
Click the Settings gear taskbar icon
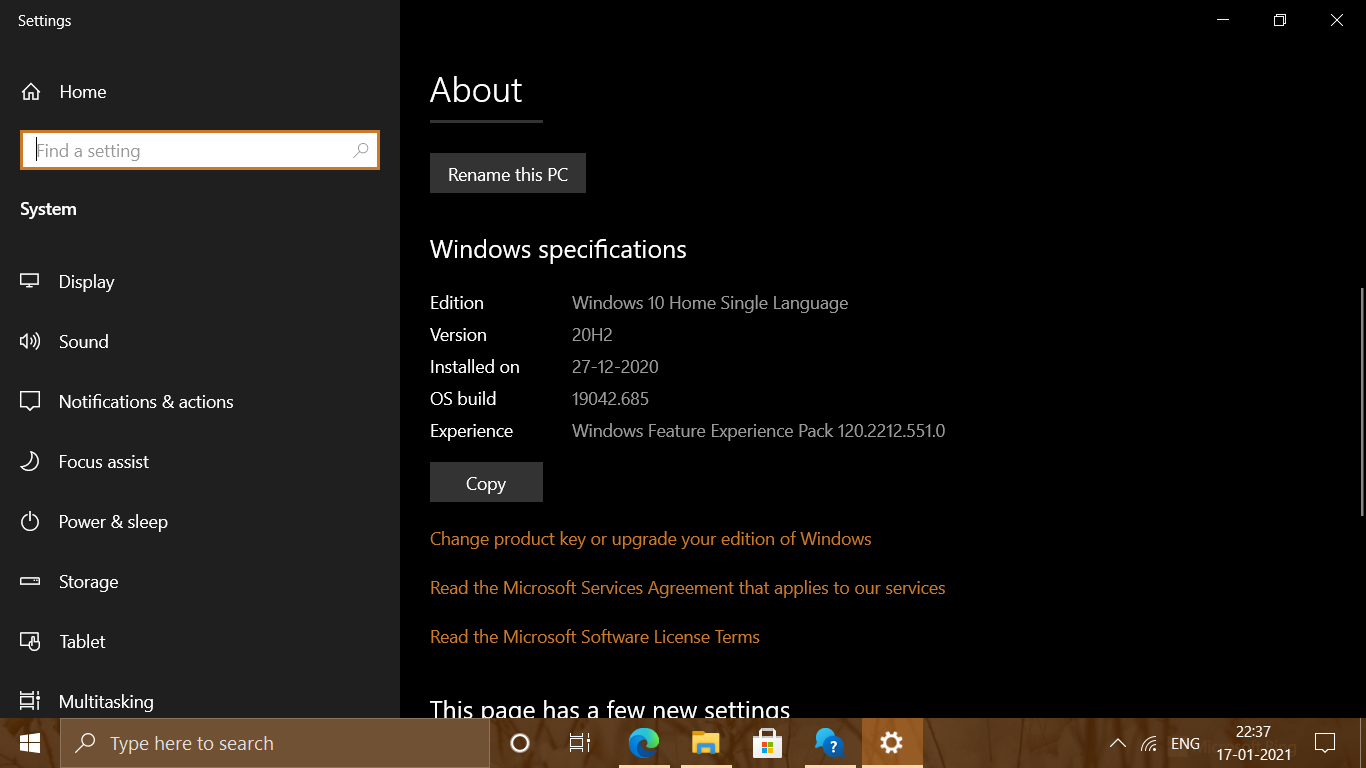click(x=891, y=743)
